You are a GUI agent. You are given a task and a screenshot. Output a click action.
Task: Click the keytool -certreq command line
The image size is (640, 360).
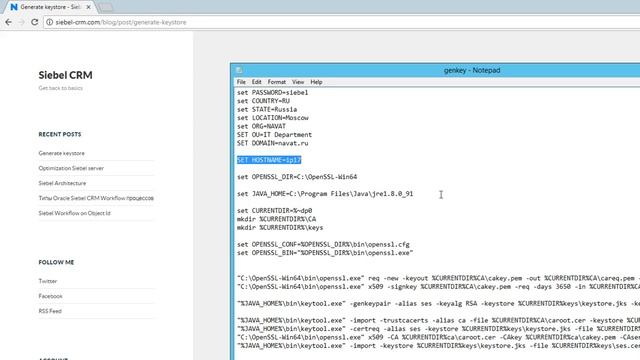pos(438,329)
